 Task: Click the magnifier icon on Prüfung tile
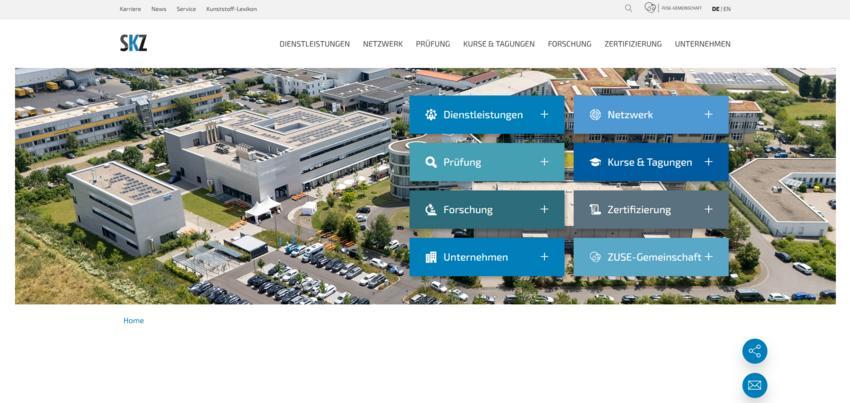click(431, 162)
